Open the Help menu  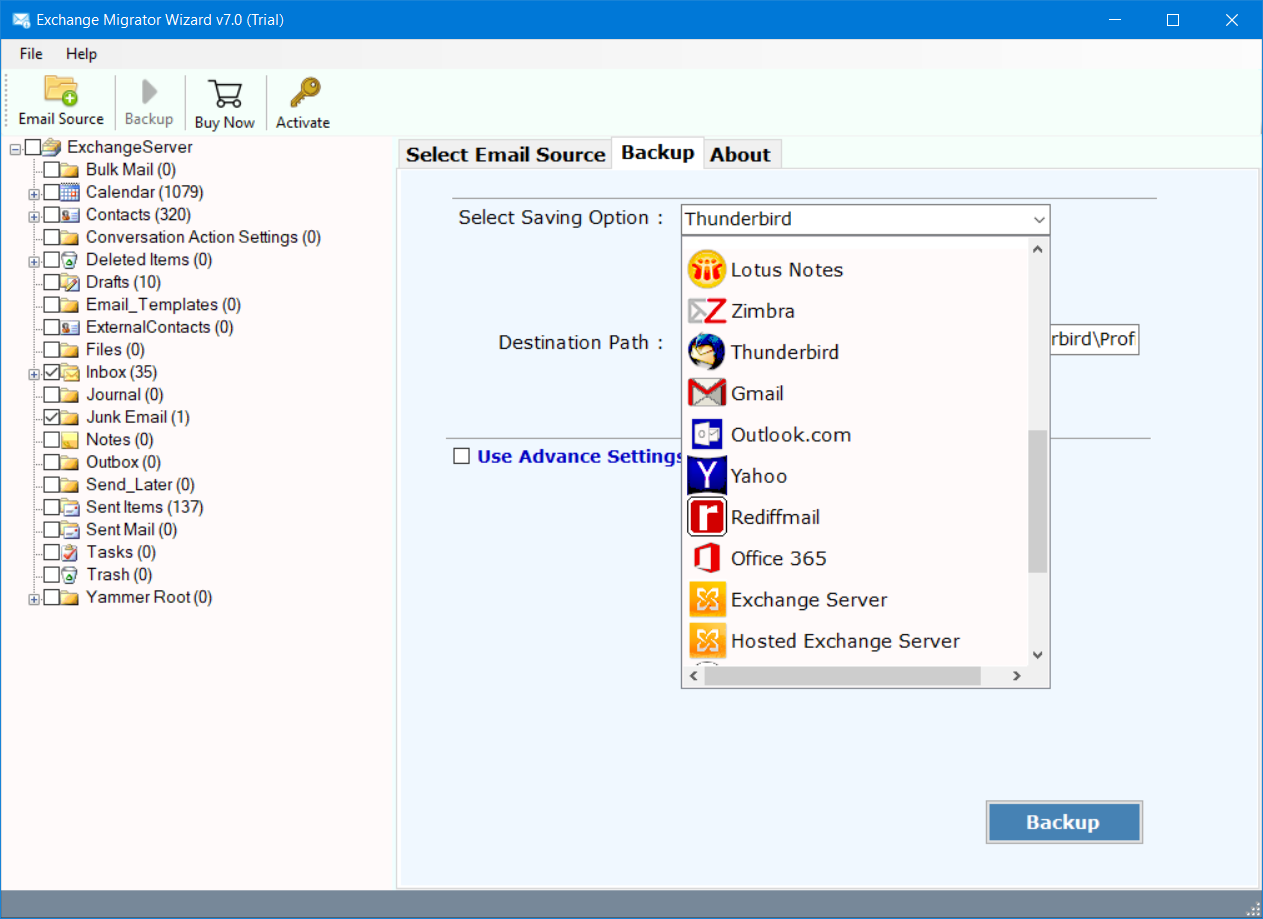[82, 54]
